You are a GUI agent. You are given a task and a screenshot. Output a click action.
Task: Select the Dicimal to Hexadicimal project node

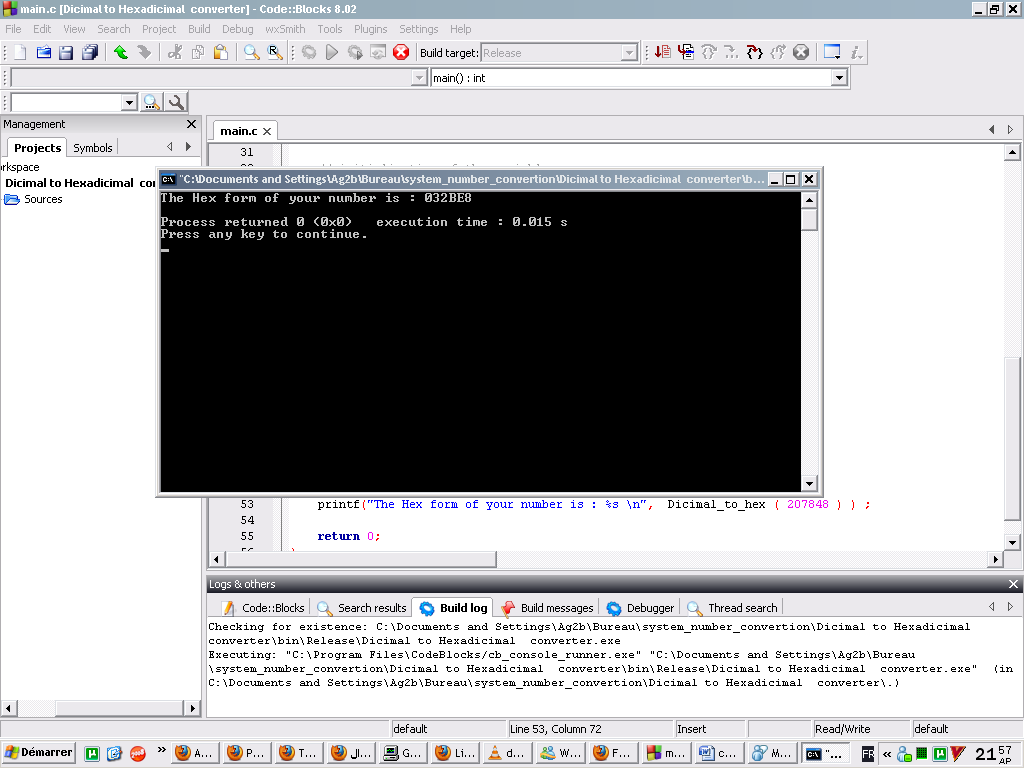[80, 183]
